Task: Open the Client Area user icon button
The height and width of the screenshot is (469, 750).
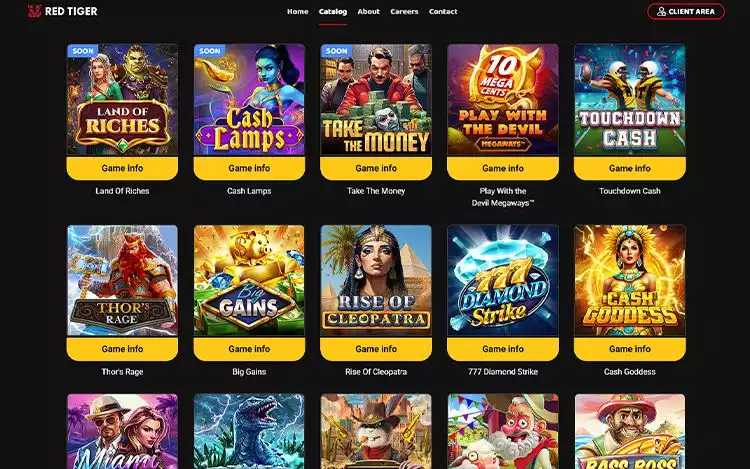Action: (685, 11)
